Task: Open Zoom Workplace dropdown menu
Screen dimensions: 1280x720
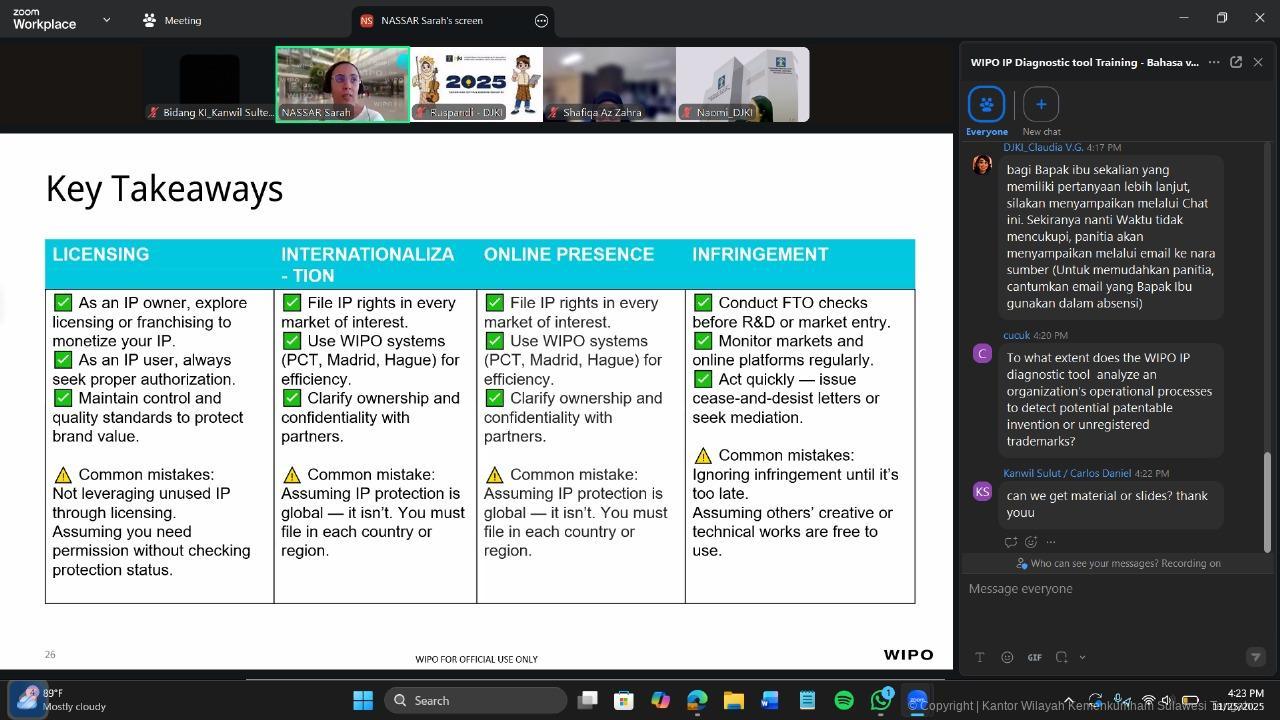Action: (106, 20)
